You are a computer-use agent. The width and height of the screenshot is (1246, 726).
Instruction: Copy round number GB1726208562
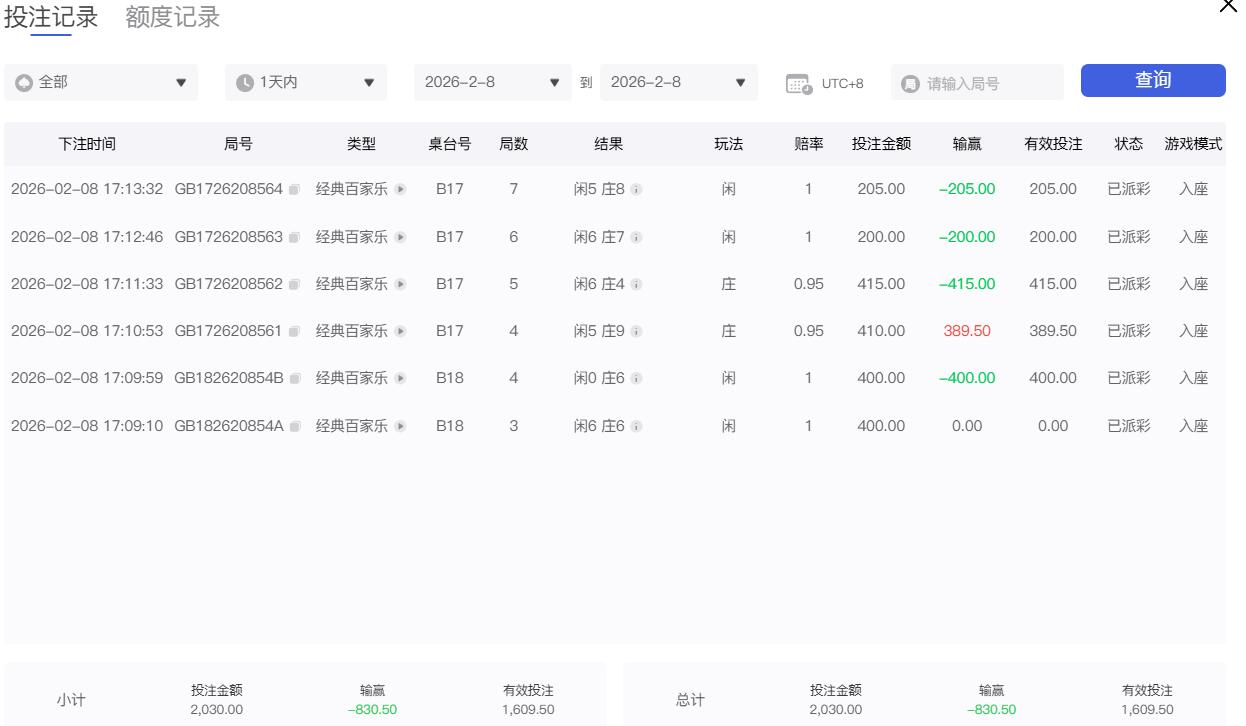[294, 285]
